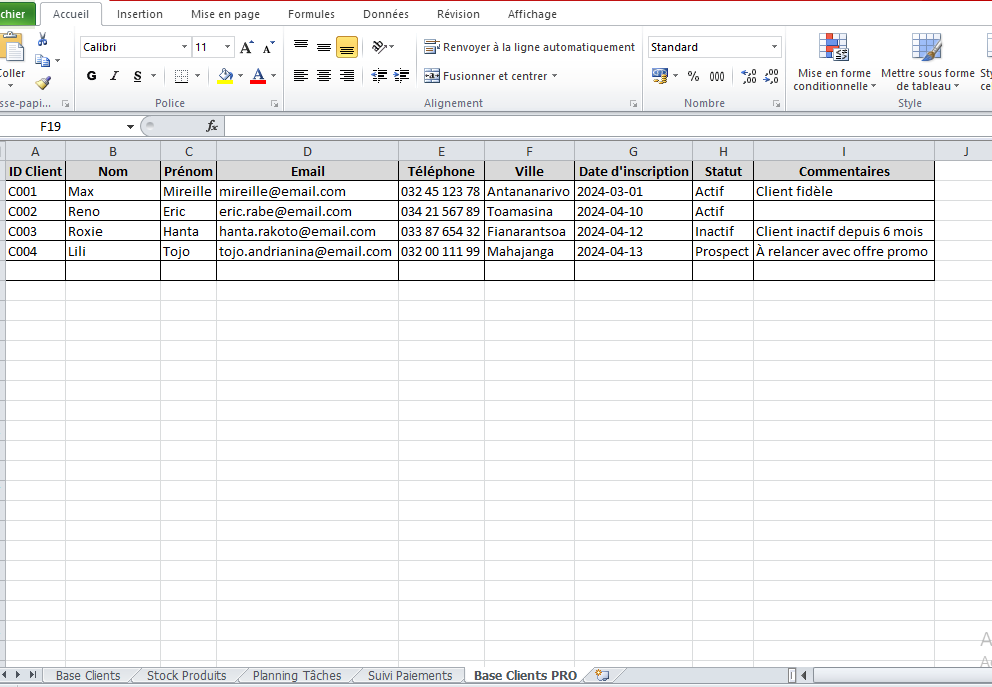Open the Révision tab
This screenshot has width=992, height=687.
point(458,14)
